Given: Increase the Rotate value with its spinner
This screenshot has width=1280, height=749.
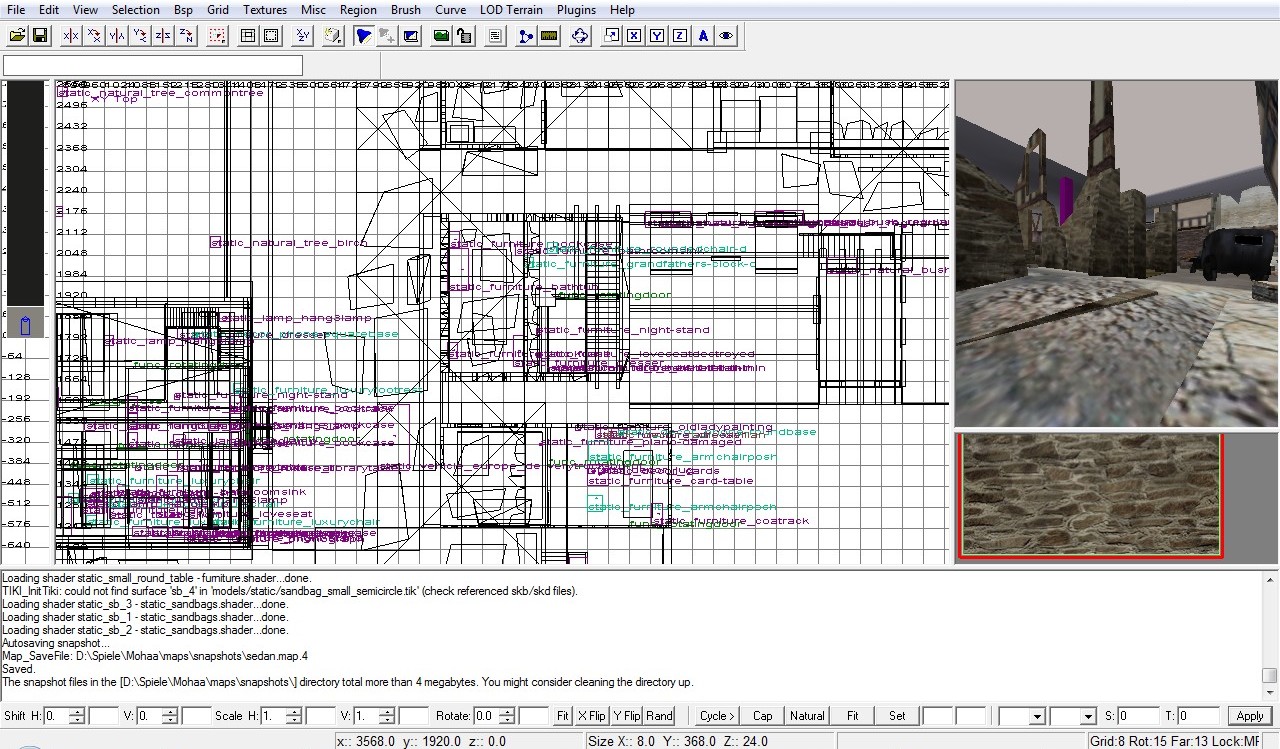Looking at the screenshot, I should coord(509,711).
